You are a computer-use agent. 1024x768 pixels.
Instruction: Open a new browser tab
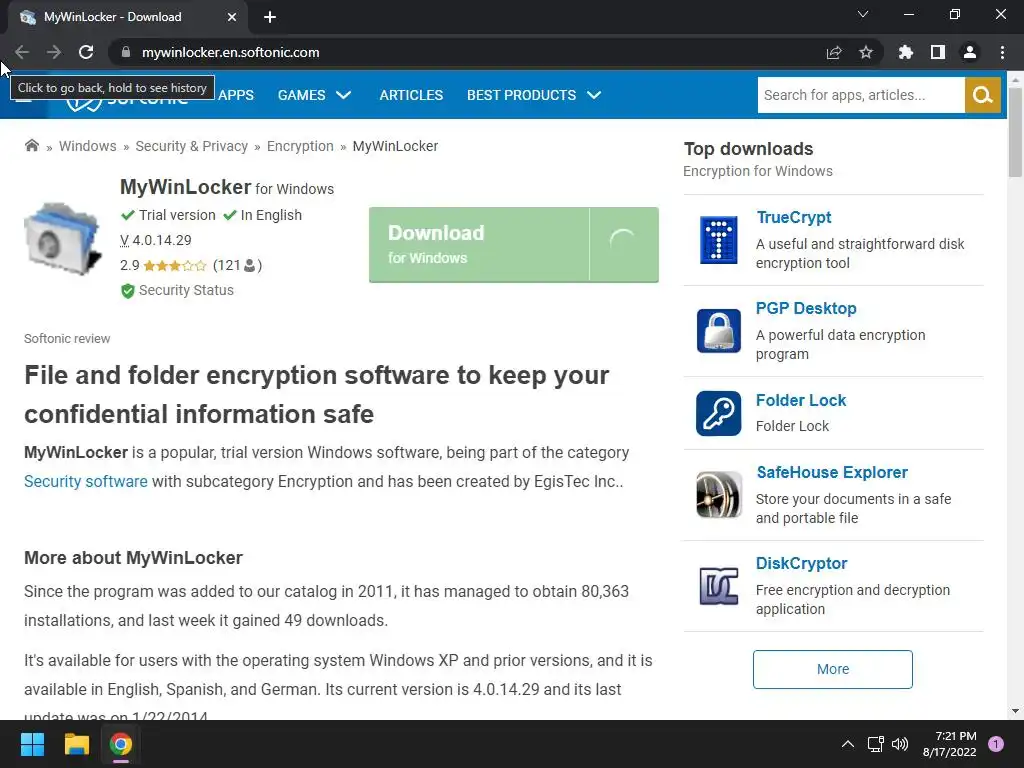(x=270, y=17)
